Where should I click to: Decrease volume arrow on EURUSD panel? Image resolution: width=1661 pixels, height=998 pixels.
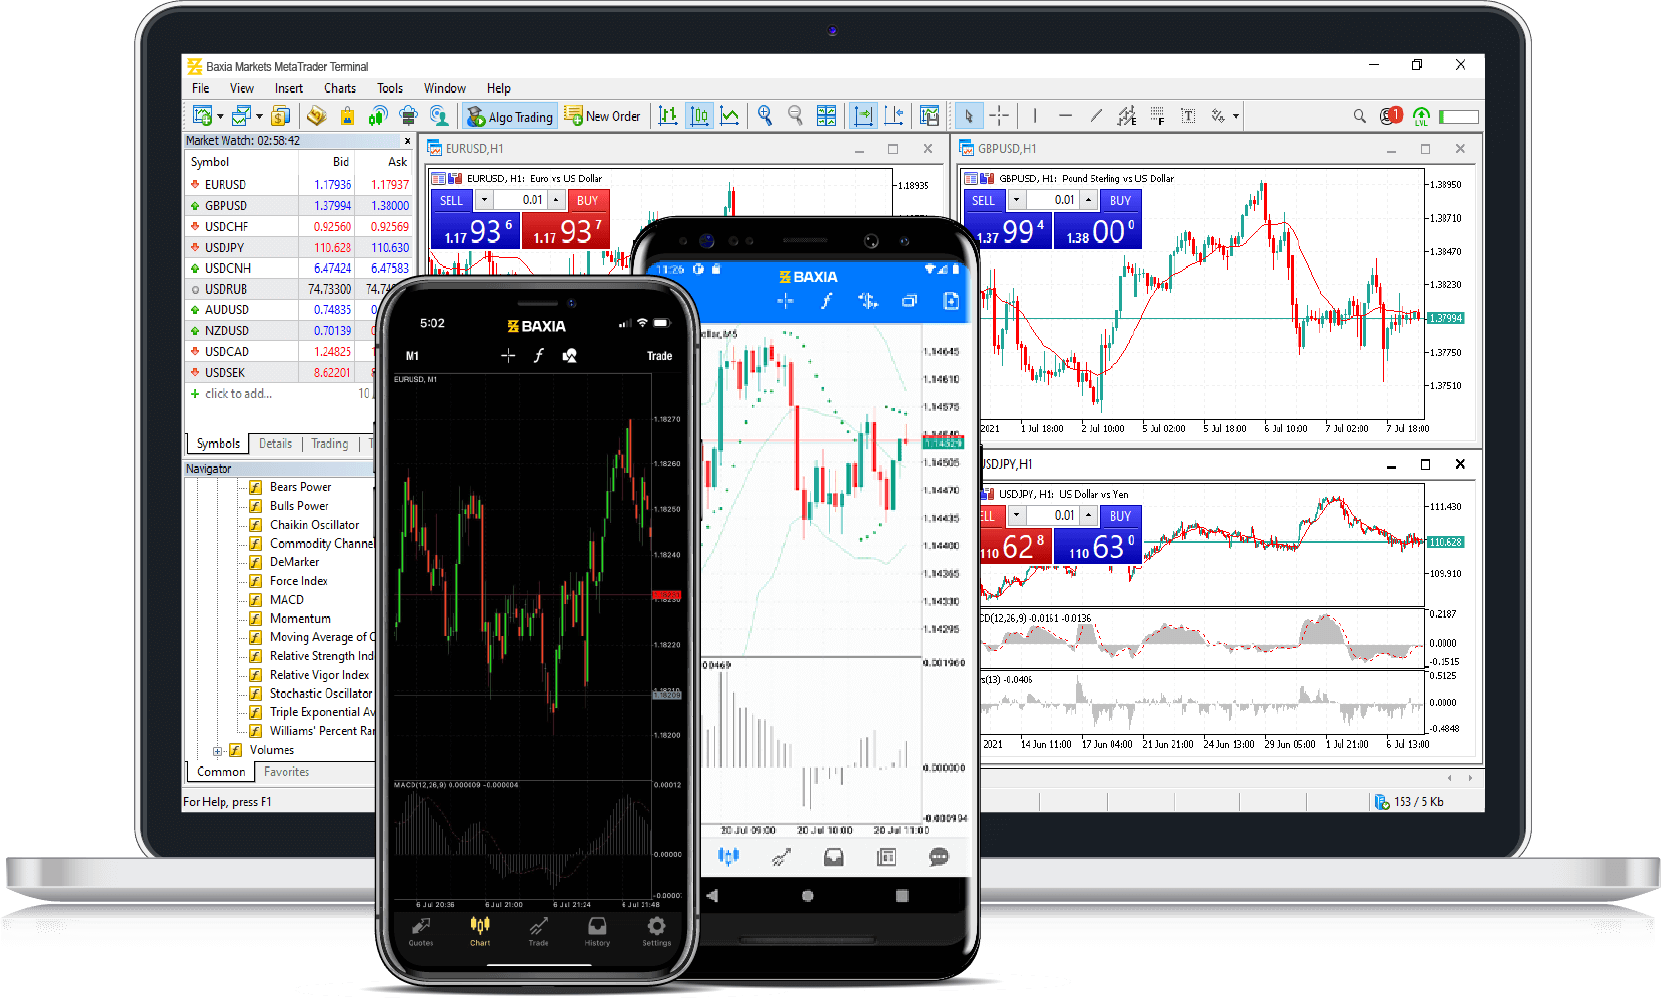click(484, 200)
